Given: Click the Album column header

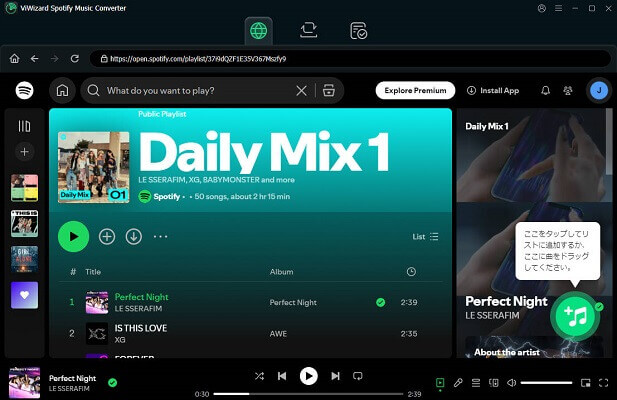Looking at the screenshot, I should tap(281, 272).
